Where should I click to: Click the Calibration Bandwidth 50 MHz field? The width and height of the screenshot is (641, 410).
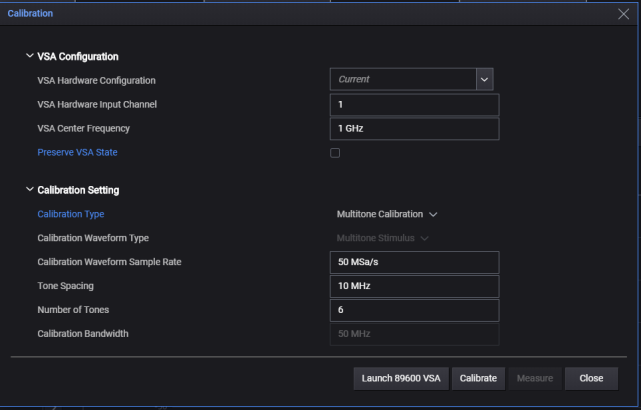[414, 334]
